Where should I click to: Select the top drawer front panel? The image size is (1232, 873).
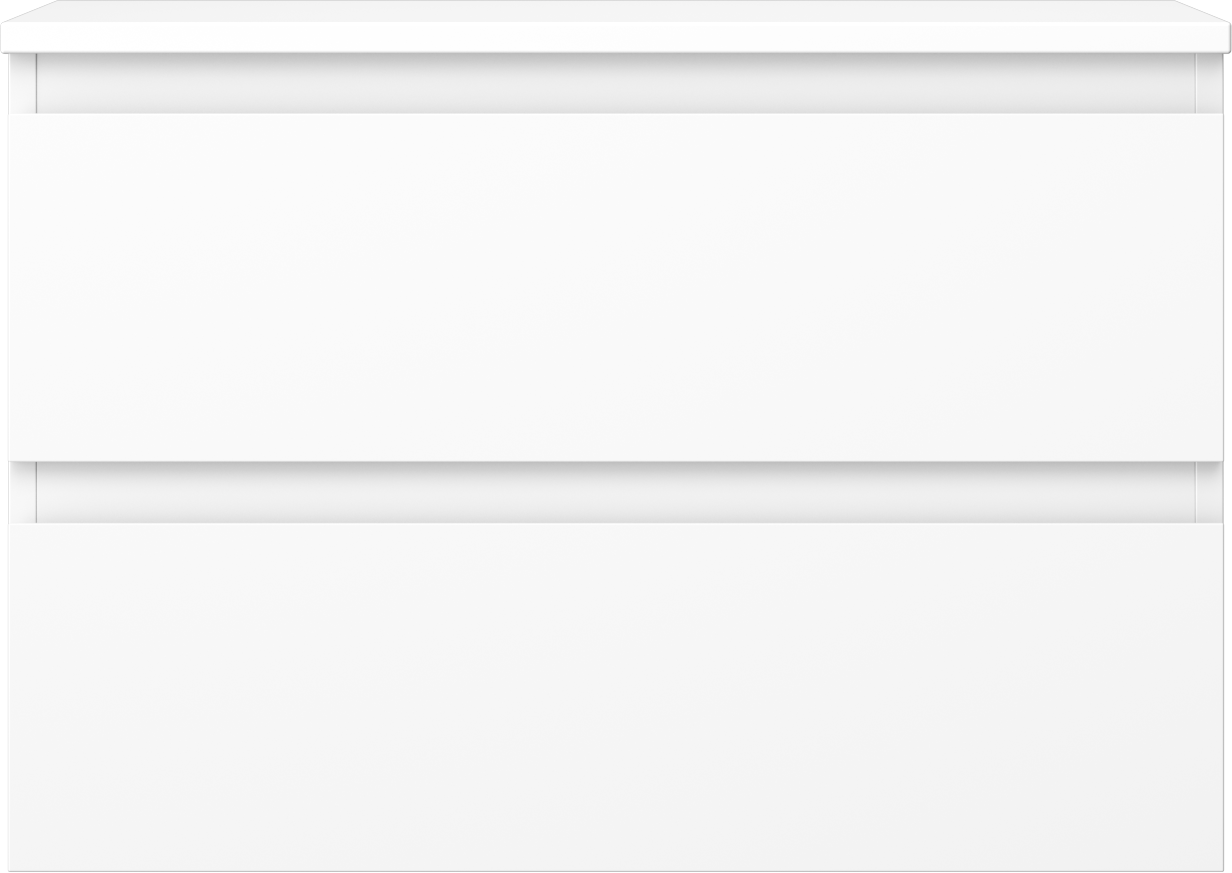pos(615,287)
